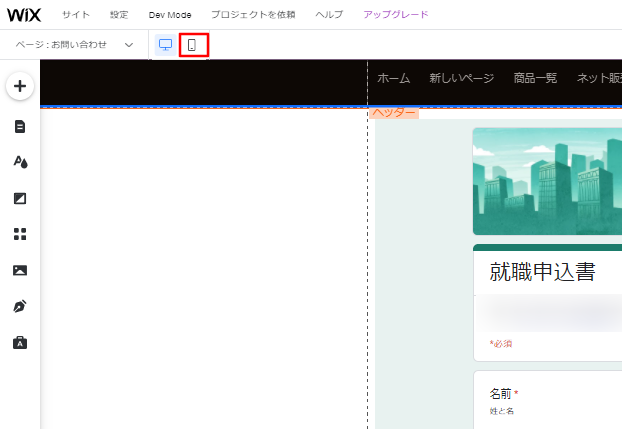Open the Site Design droplet icon
This screenshot has width=622, height=429.
tap(20, 162)
